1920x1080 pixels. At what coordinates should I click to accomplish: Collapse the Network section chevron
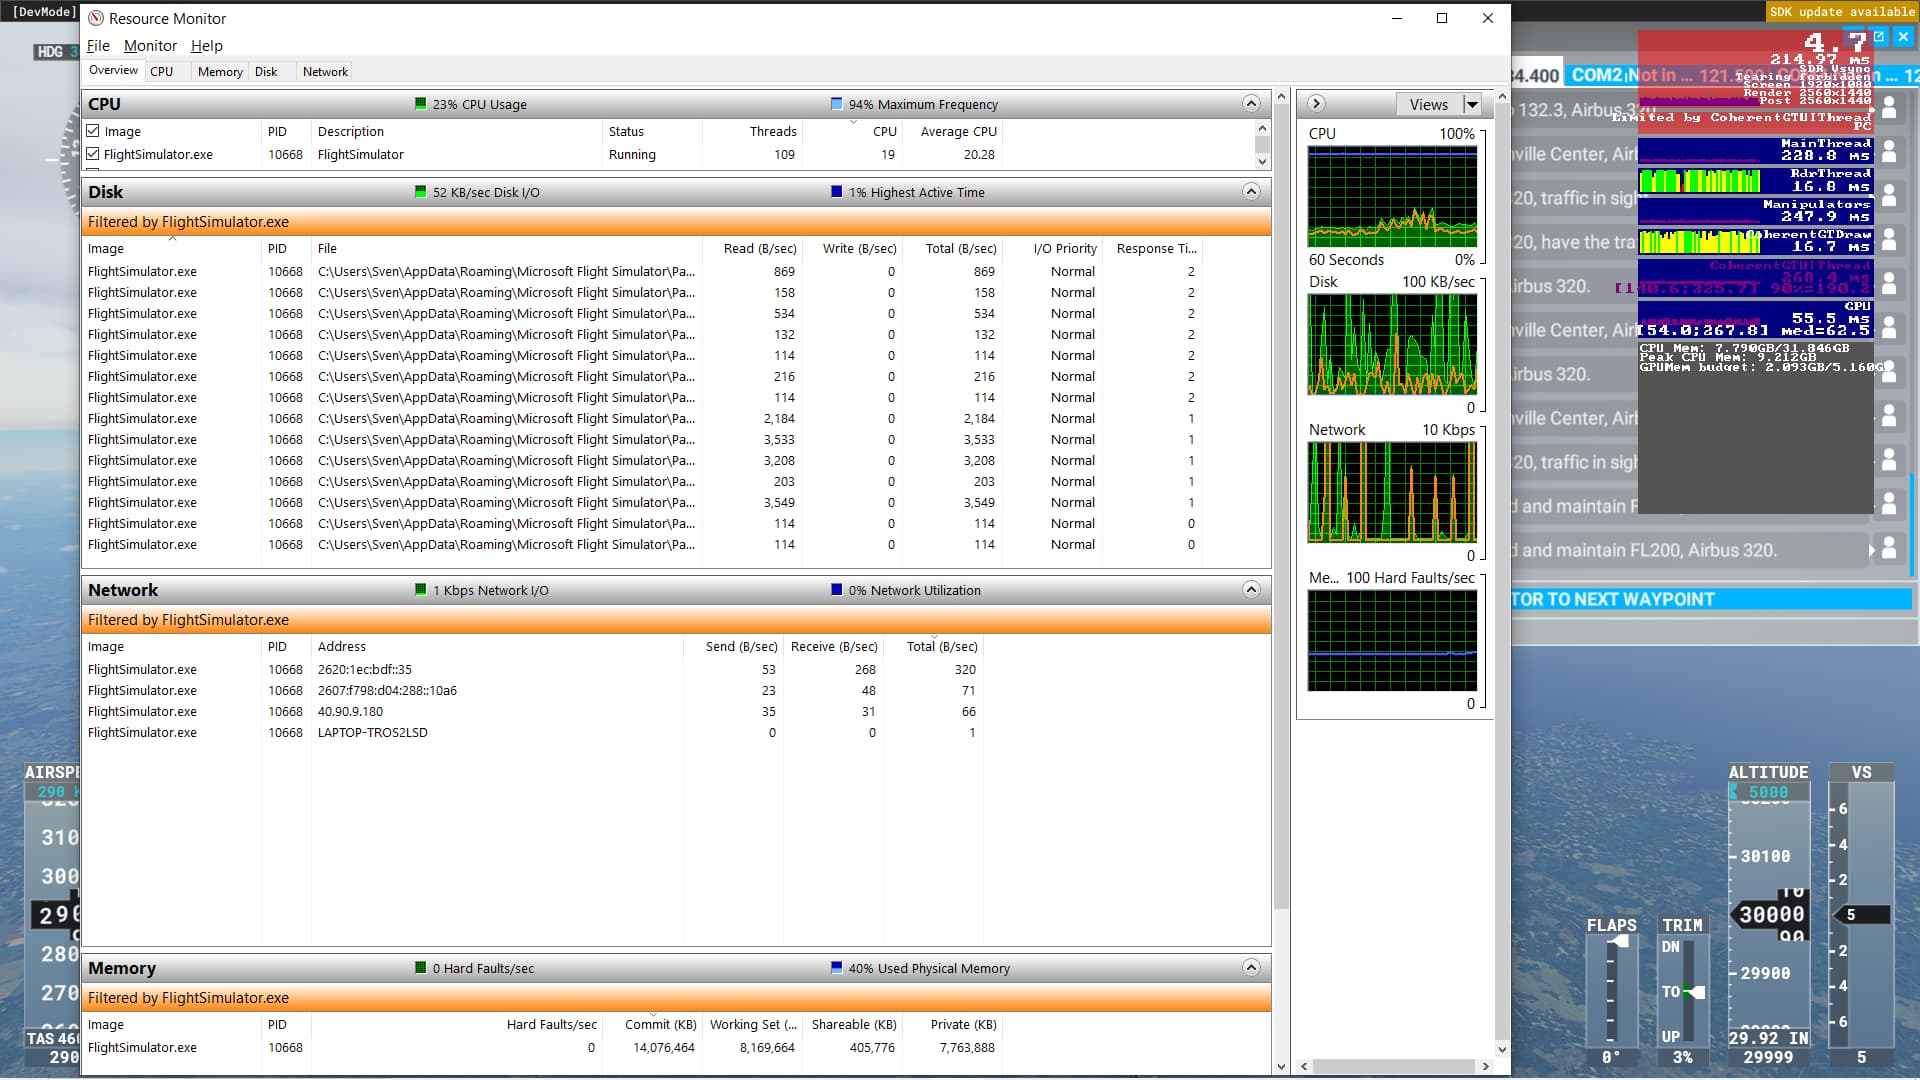[1250, 590]
